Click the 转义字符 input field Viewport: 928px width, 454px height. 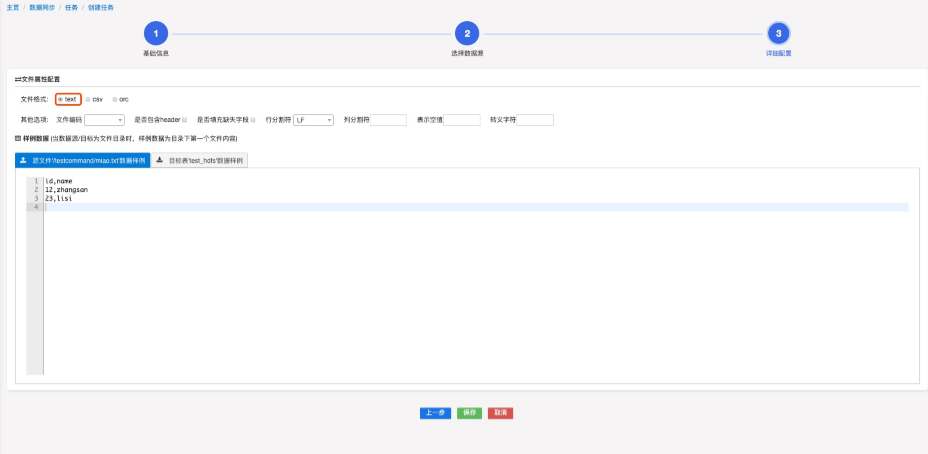click(535, 120)
